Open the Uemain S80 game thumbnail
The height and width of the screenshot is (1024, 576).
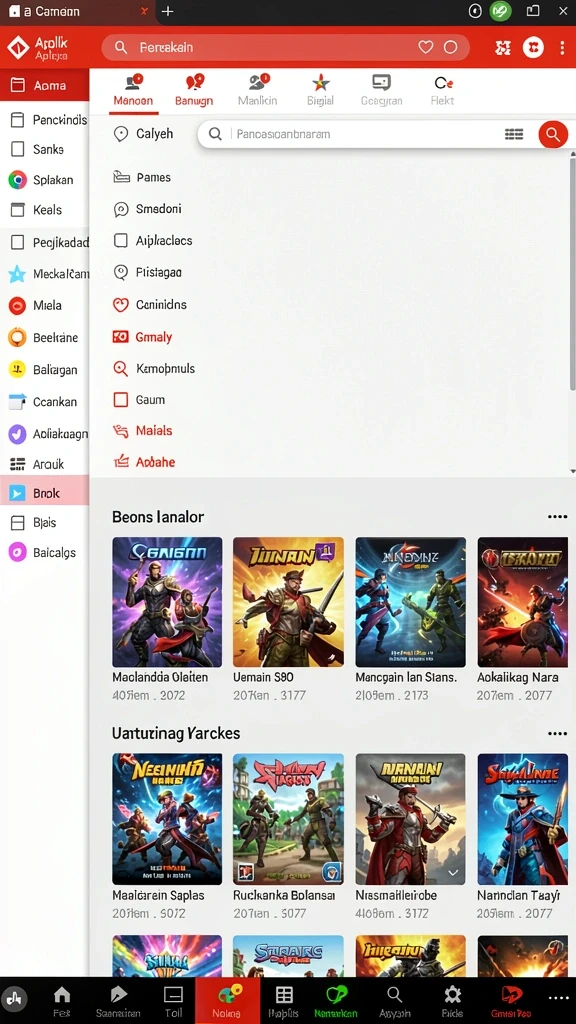coord(288,602)
